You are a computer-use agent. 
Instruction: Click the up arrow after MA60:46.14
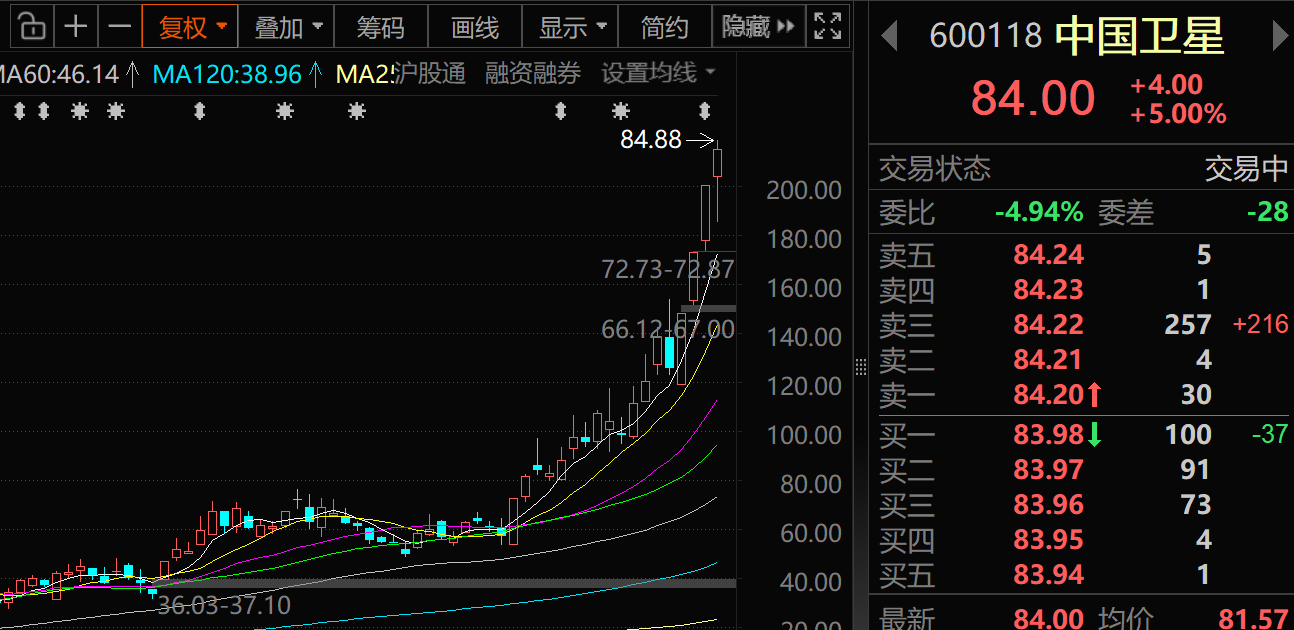click(x=132, y=74)
